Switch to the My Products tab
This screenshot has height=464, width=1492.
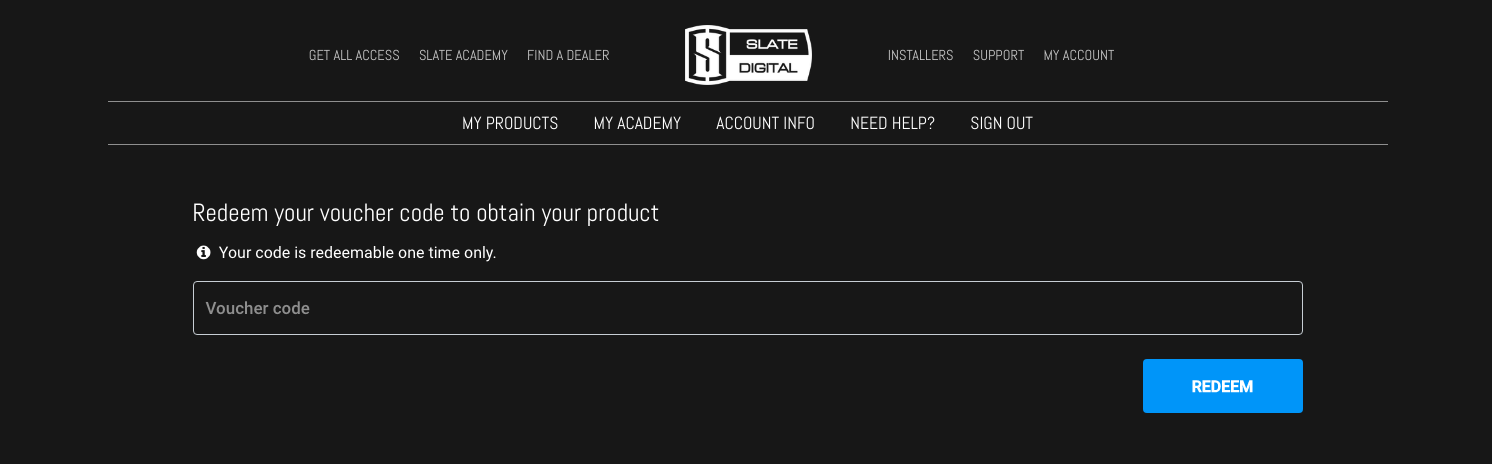click(x=510, y=124)
